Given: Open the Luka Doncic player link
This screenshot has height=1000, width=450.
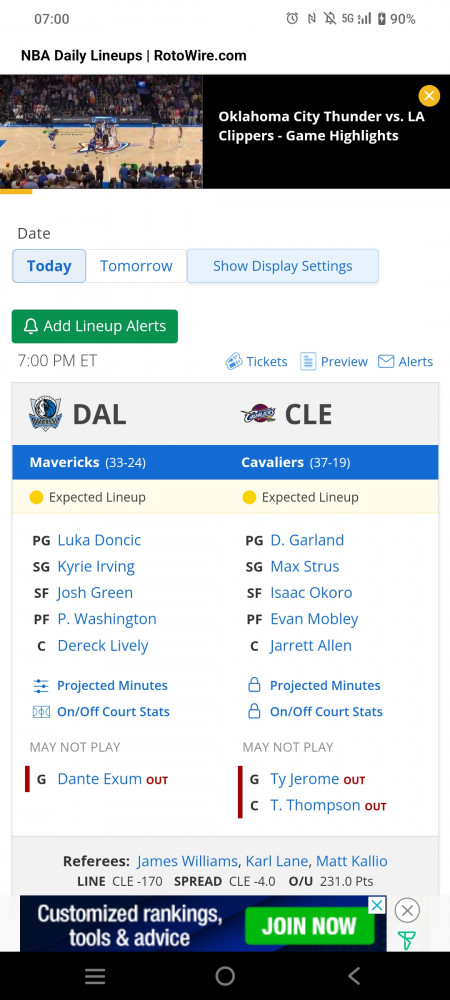Looking at the screenshot, I should click(99, 540).
